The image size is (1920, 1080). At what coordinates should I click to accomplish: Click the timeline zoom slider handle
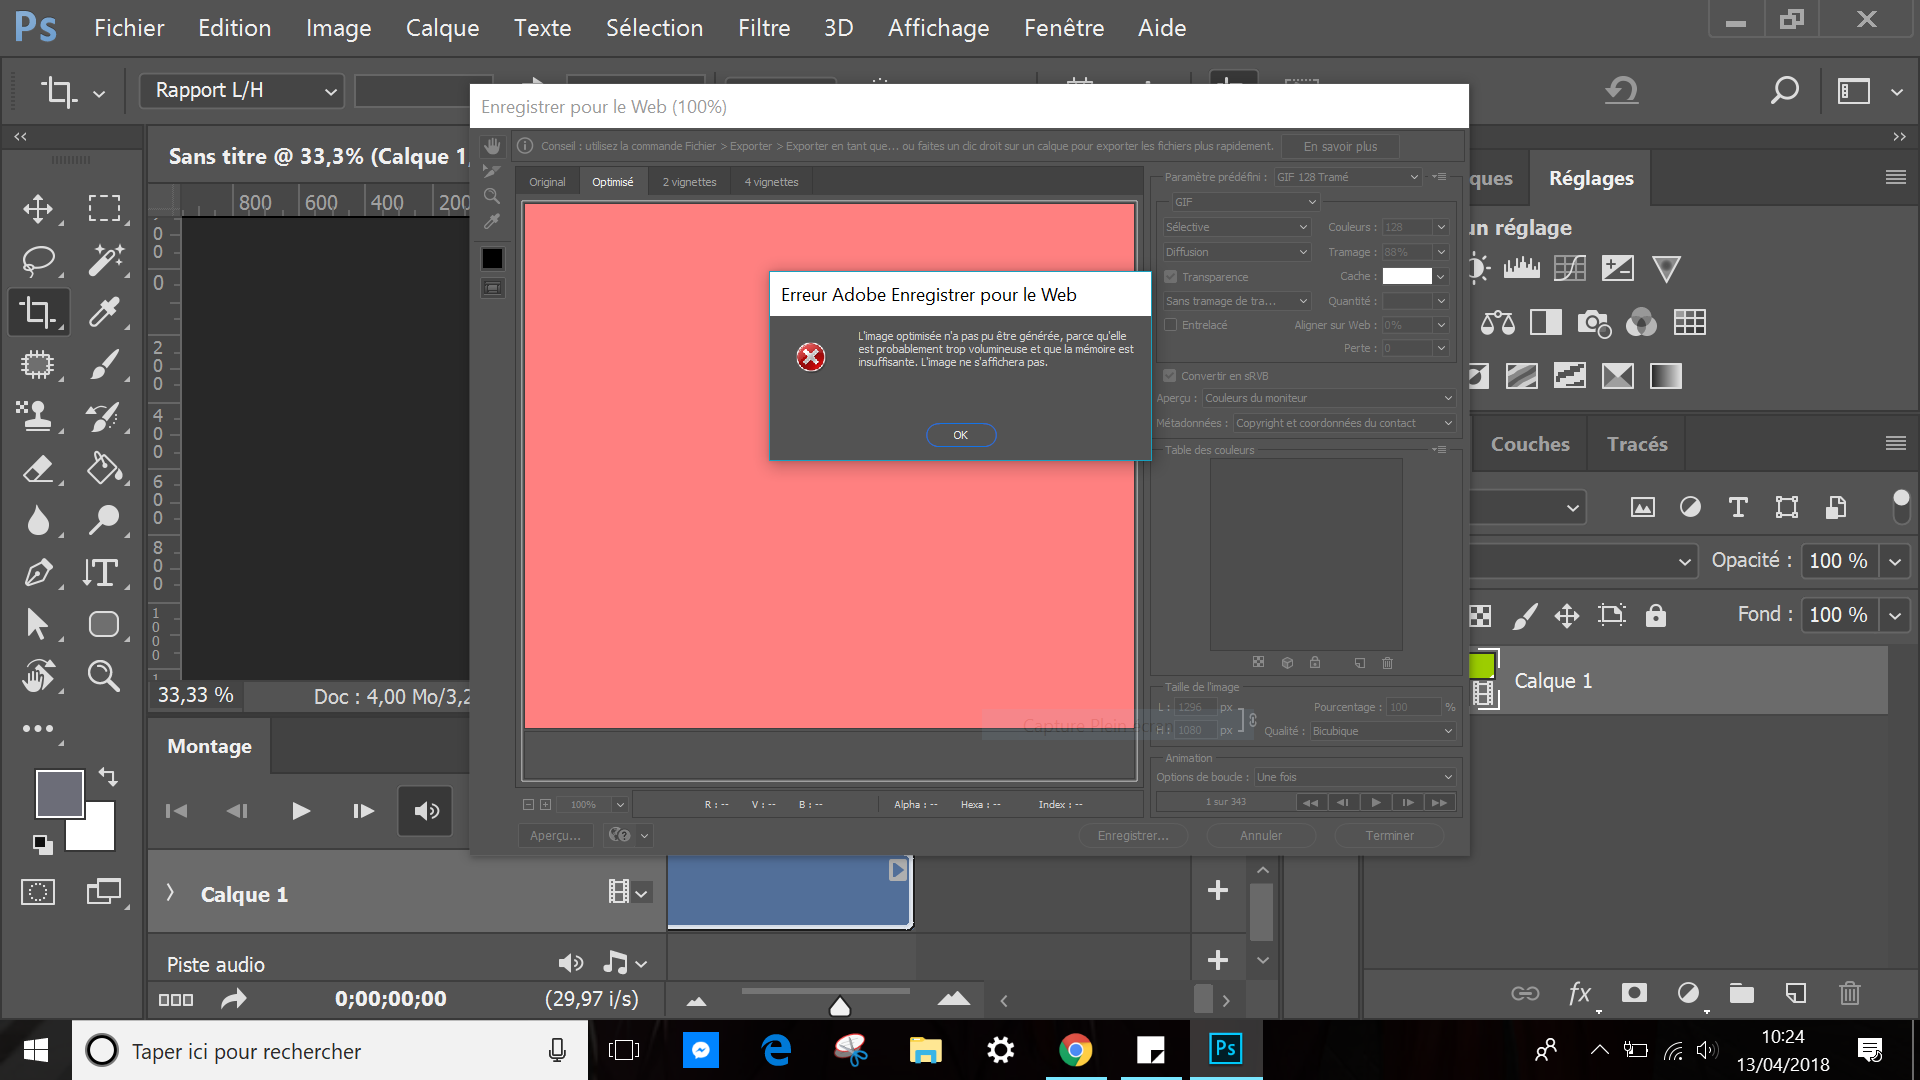point(840,1006)
